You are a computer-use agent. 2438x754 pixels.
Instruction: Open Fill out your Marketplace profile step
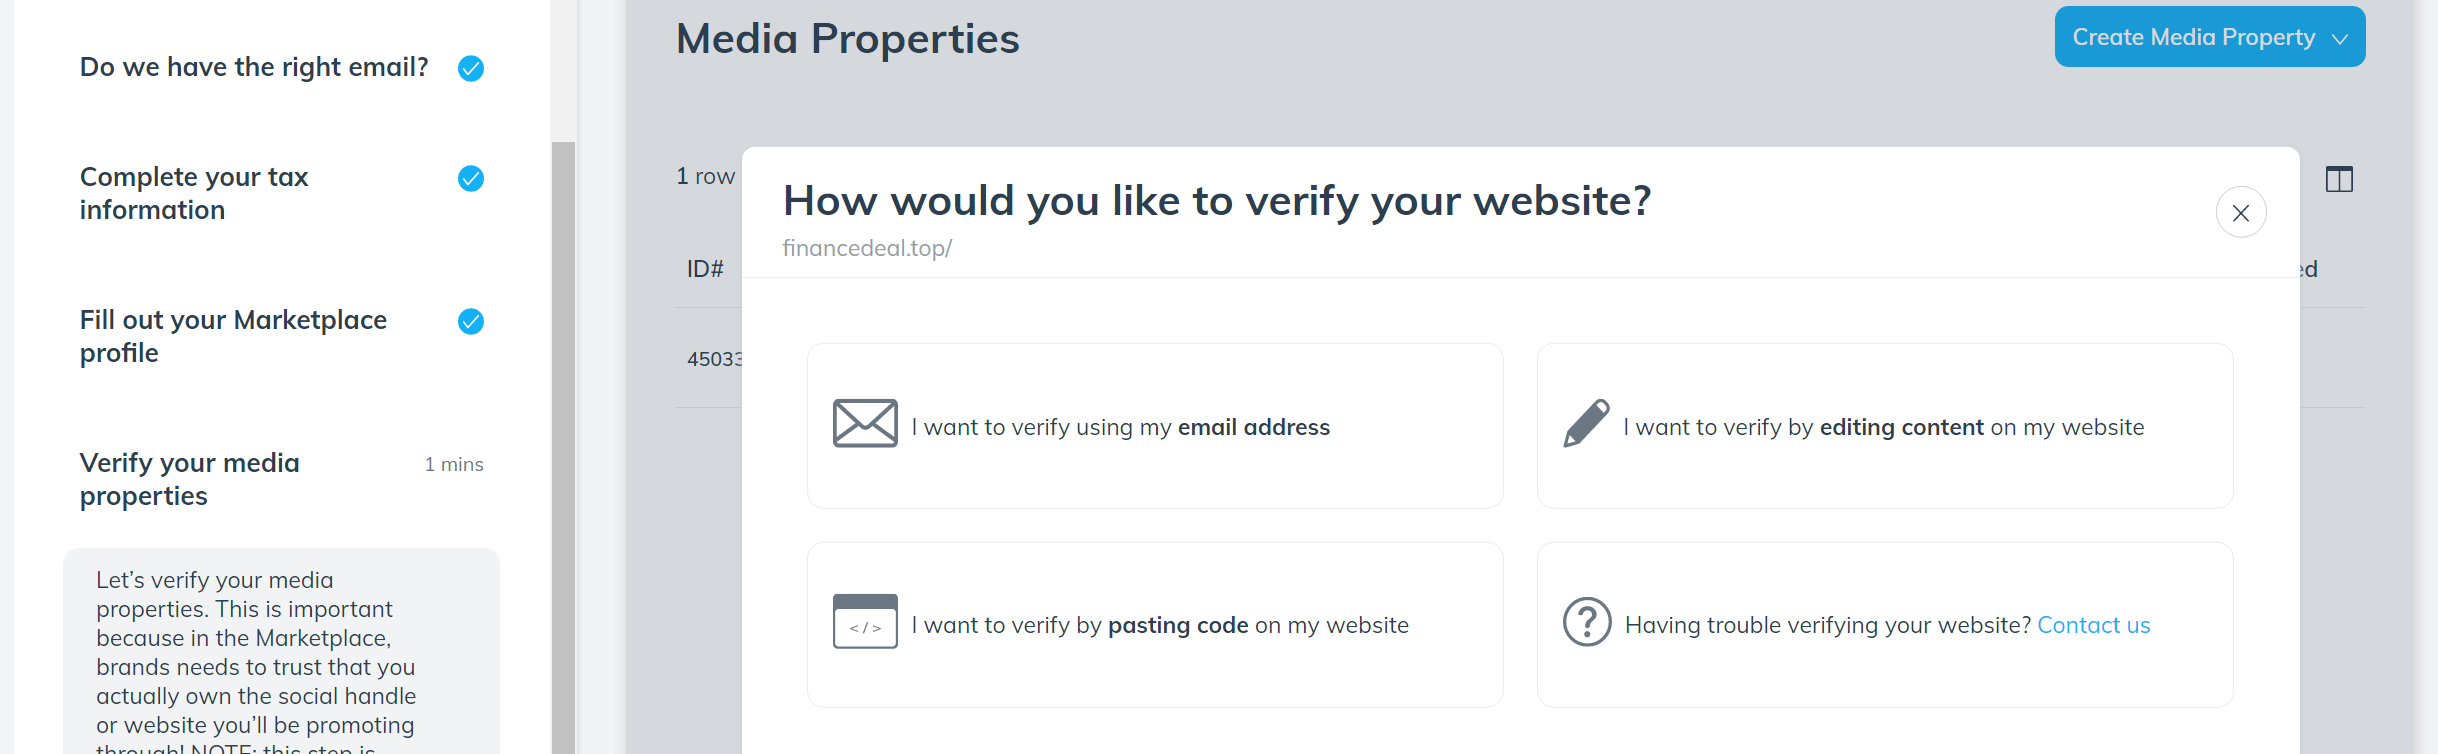click(233, 336)
